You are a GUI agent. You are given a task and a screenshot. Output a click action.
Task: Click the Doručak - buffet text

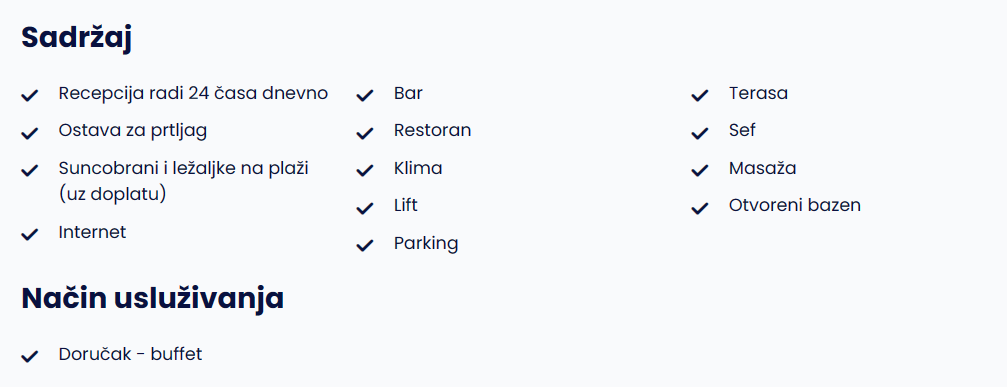coord(130,354)
